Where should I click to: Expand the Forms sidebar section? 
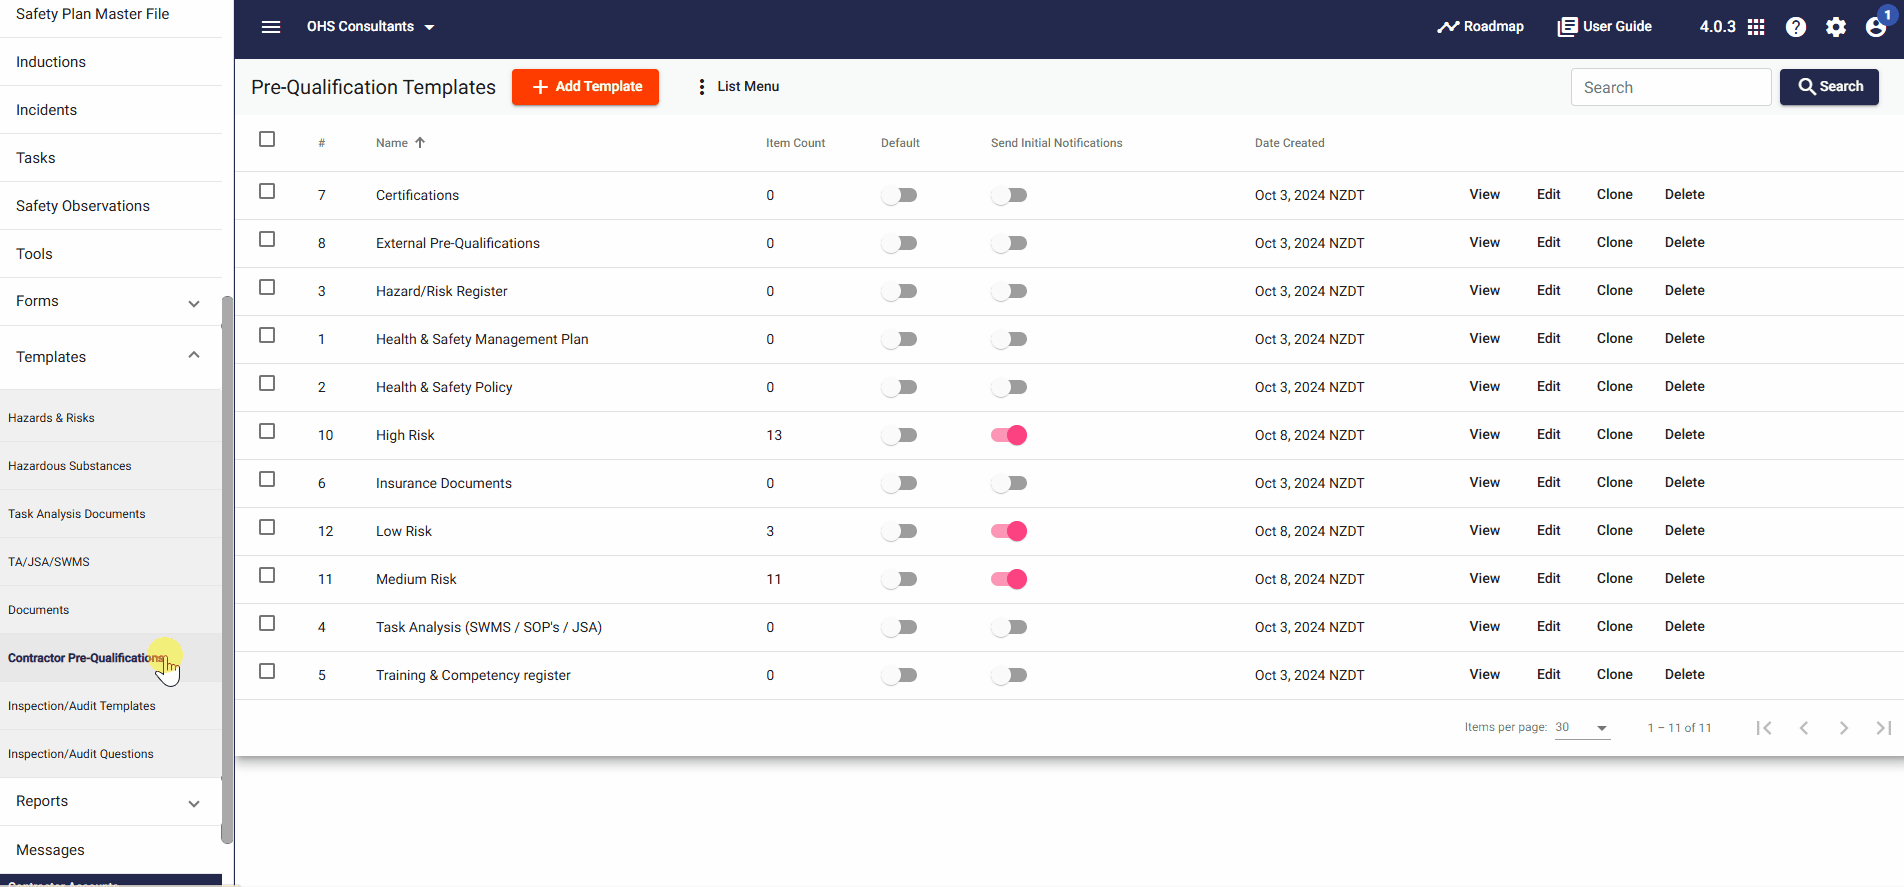click(111, 302)
